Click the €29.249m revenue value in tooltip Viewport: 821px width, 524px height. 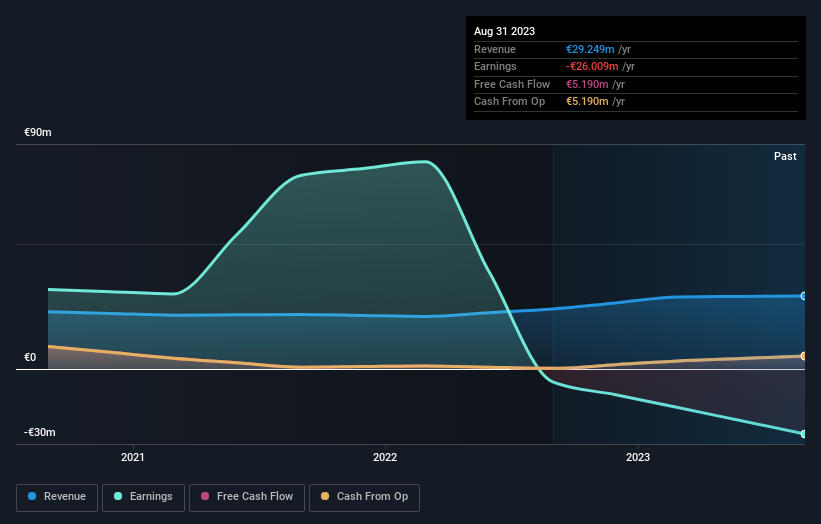590,49
